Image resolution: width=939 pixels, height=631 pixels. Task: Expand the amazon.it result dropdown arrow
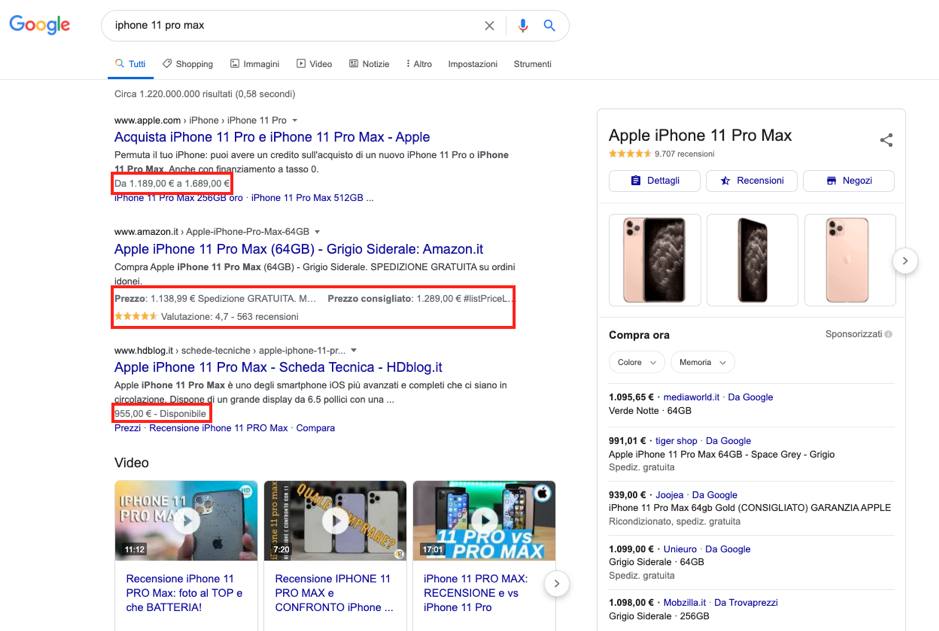click(317, 232)
